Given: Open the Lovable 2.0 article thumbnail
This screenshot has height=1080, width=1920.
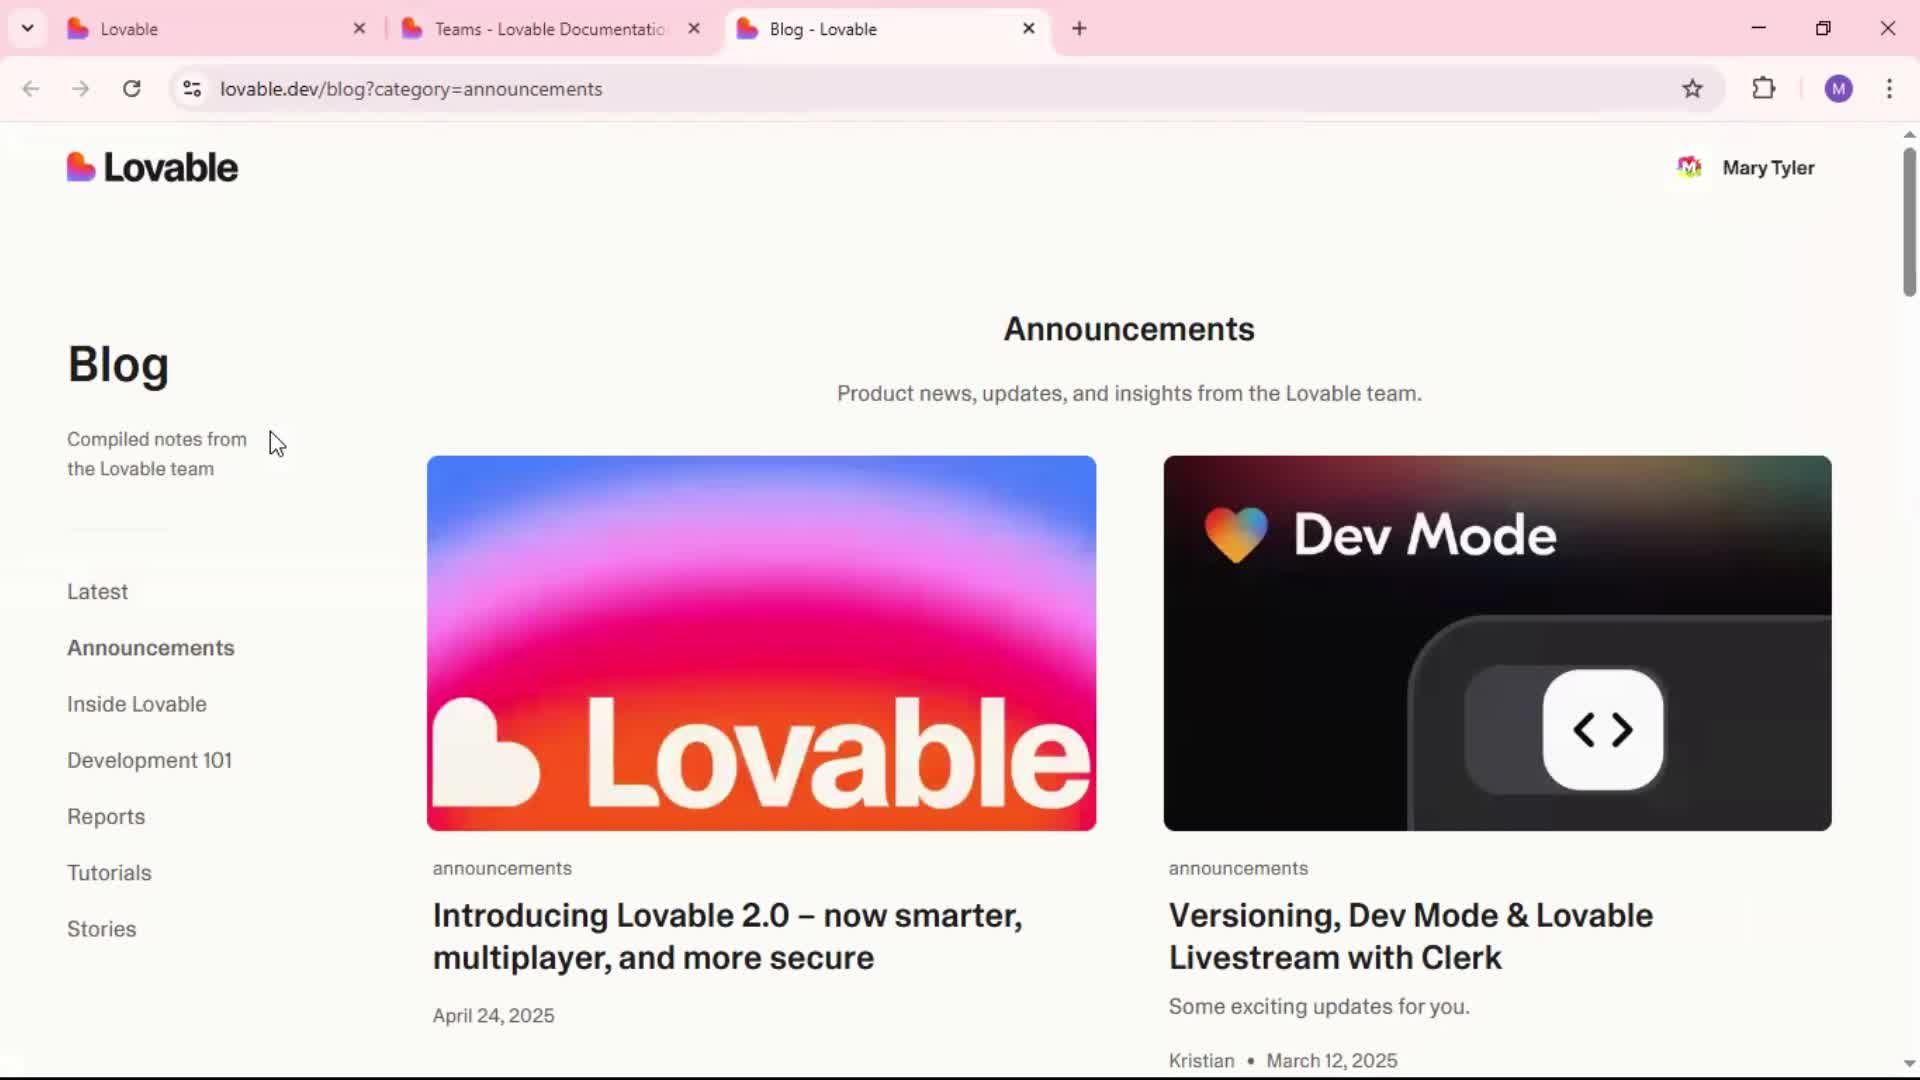Looking at the screenshot, I should coord(761,643).
